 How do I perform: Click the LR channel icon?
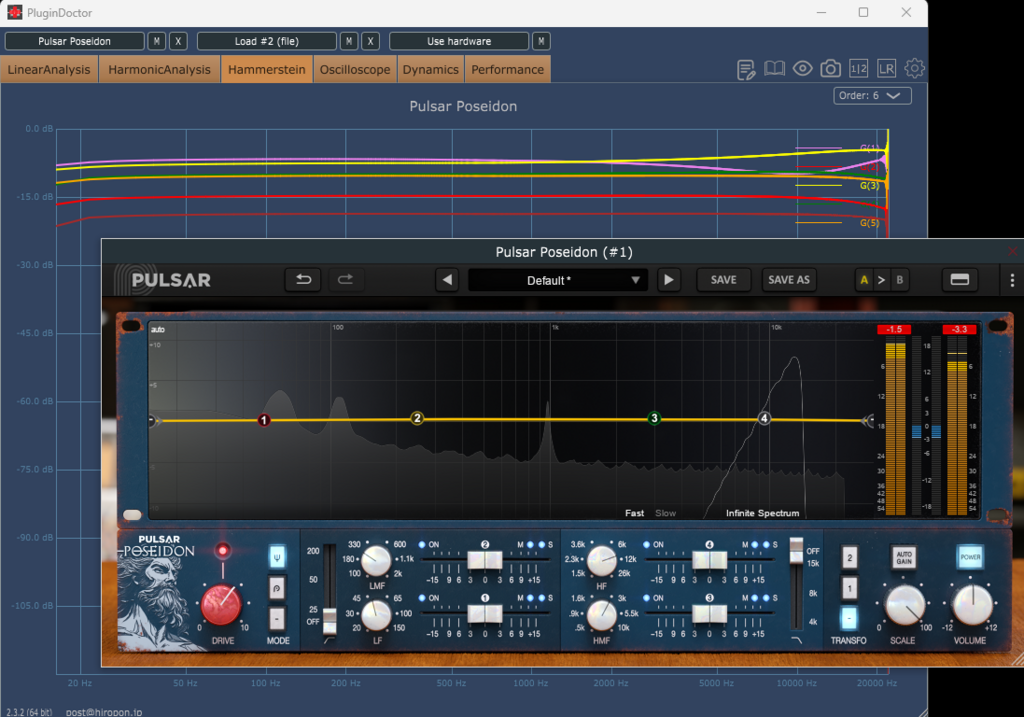click(886, 69)
